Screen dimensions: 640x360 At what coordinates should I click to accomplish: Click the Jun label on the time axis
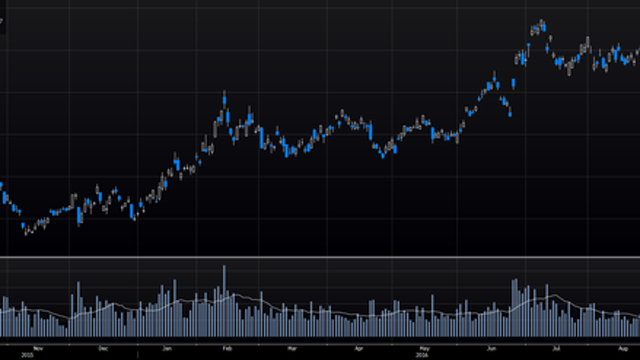click(x=491, y=349)
